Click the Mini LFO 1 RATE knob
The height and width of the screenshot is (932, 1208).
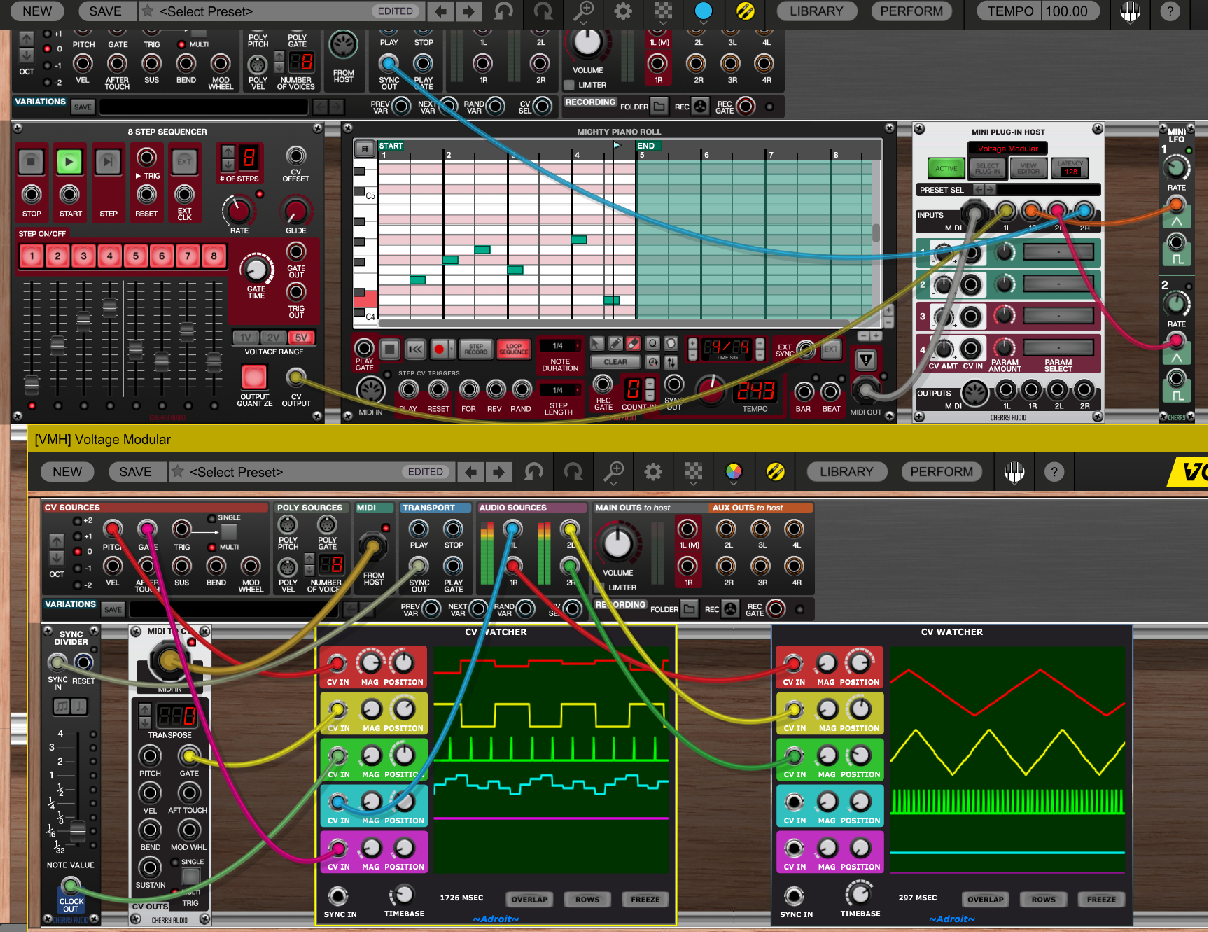pyautogui.click(x=1177, y=168)
